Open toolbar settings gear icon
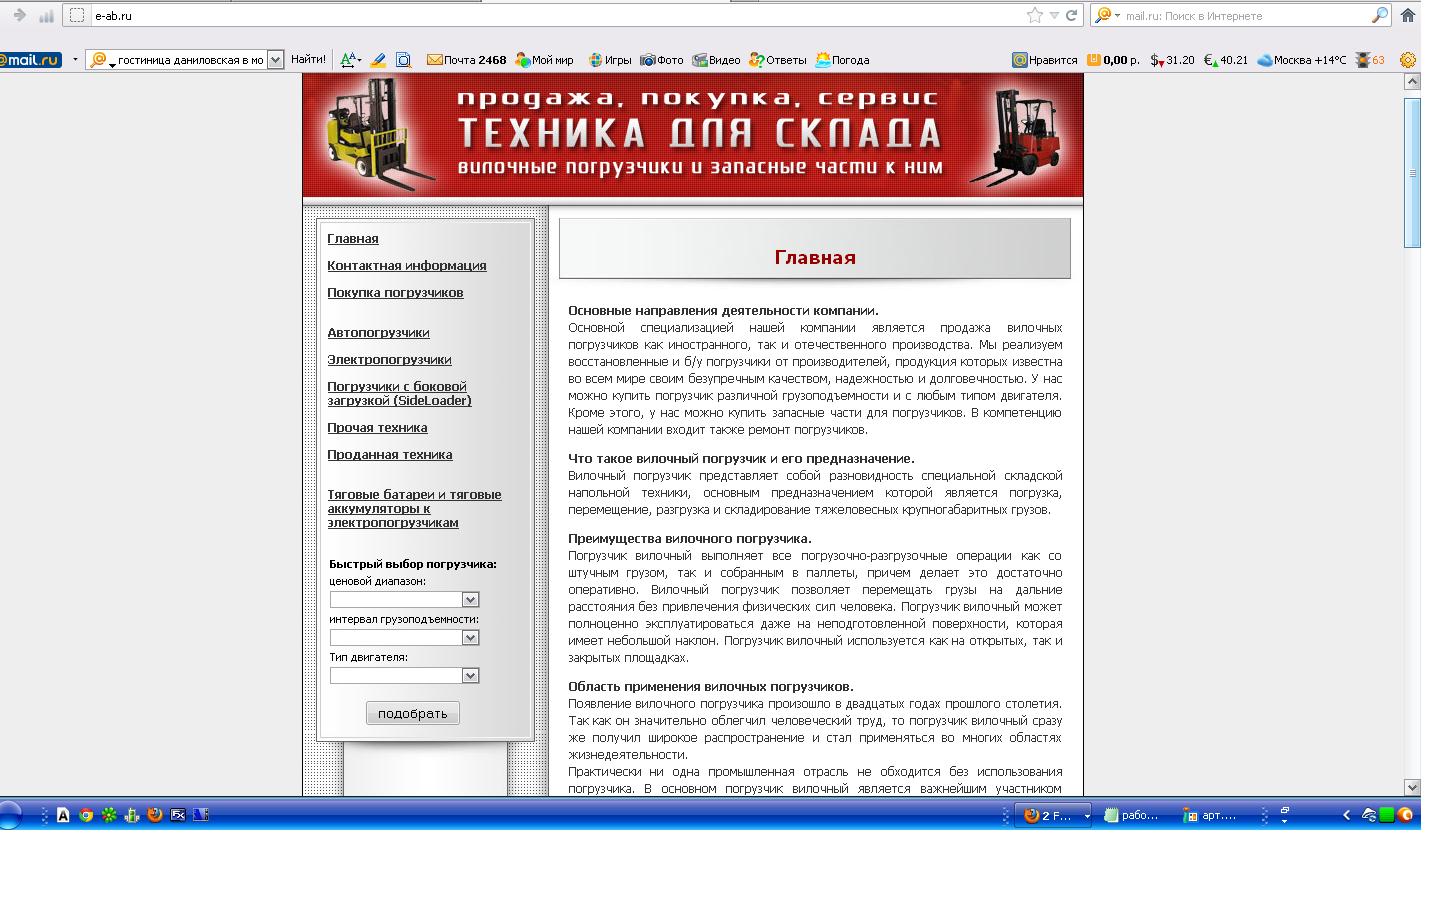This screenshot has width=1440, height=900. tap(1408, 60)
